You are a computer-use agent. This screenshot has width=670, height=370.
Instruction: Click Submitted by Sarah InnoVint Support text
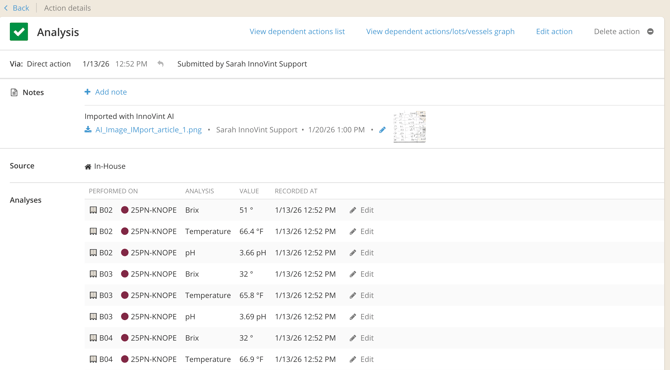pyautogui.click(x=242, y=64)
